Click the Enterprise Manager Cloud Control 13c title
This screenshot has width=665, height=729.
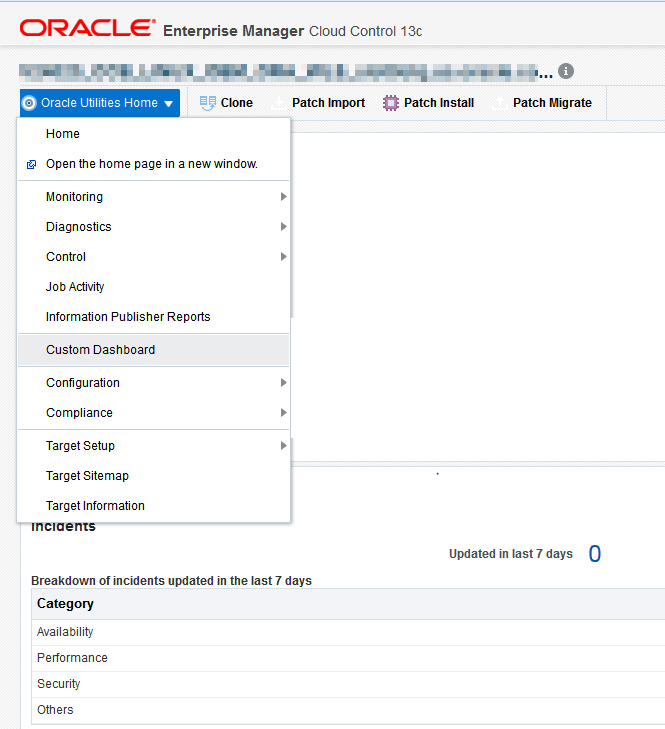pos(293,31)
